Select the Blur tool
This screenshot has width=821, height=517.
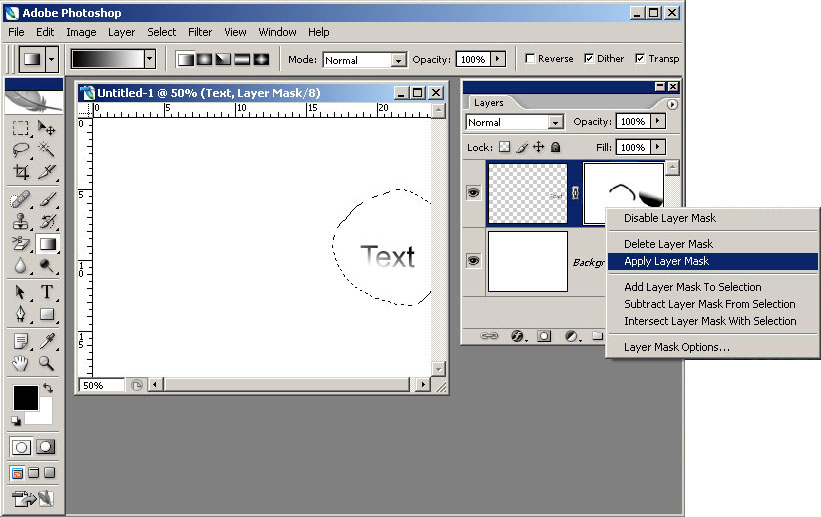pyautogui.click(x=20, y=266)
